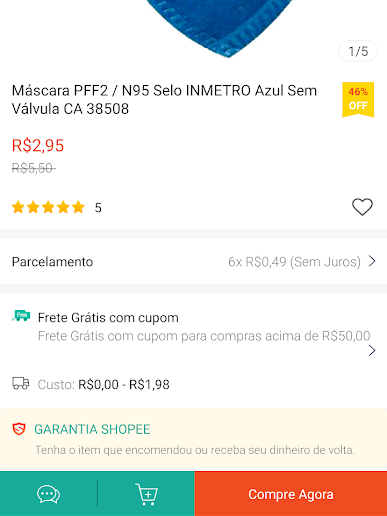Tap the free shipping truck icon
The height and width of the screenshot is (516, 387).
[x=21, y=316]
